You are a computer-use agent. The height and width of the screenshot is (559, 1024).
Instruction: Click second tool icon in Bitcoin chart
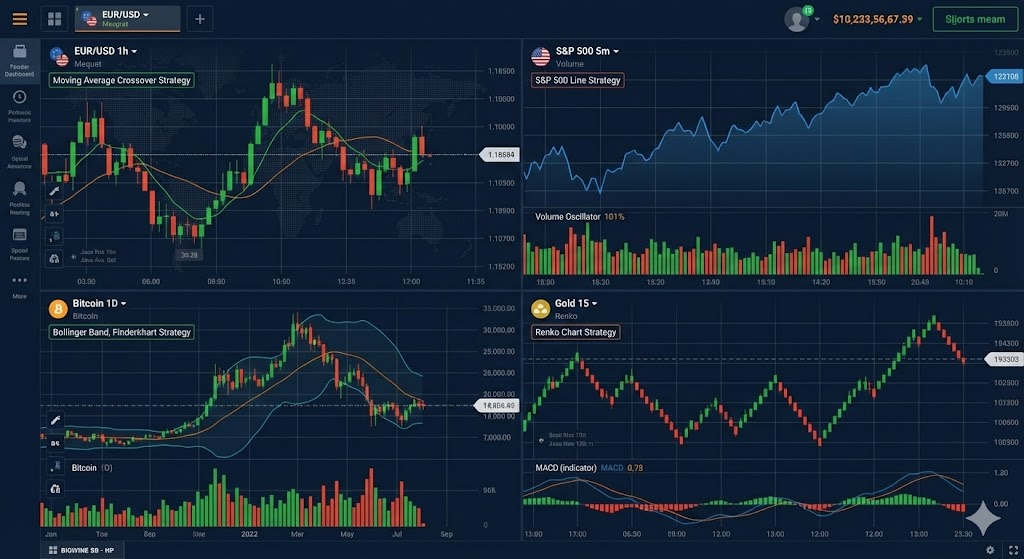point(55,443)
